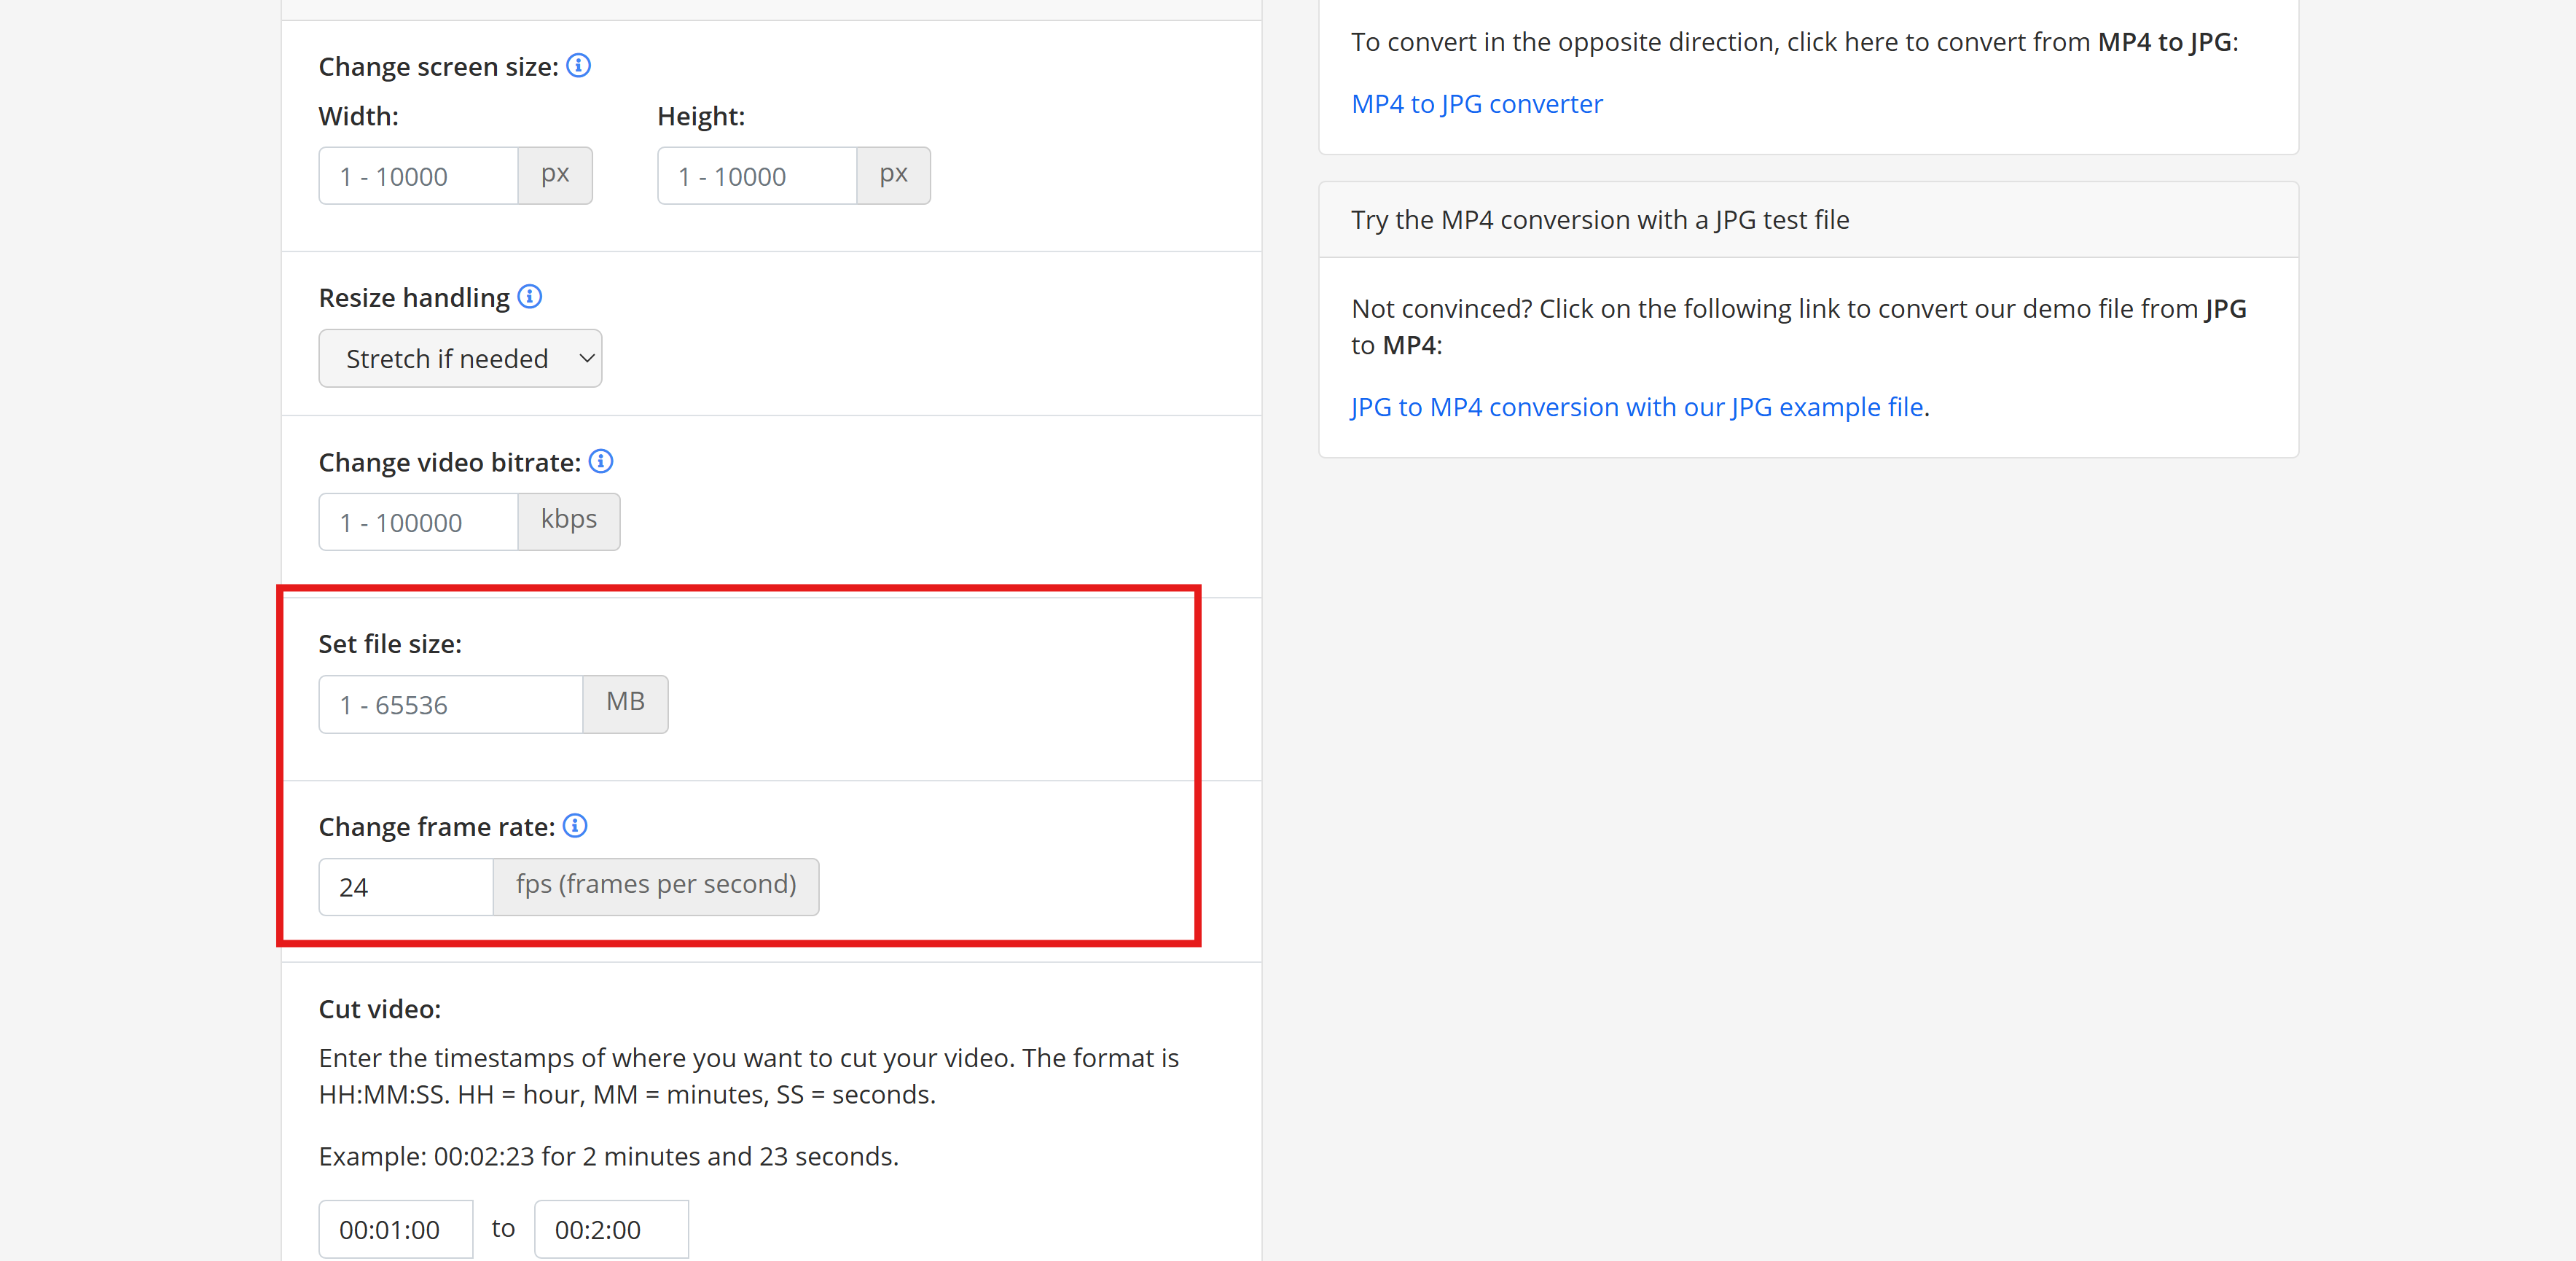Click the Change frame rate info icon
Image resolution: width=2576 pixels, height=1261 pixels.
pos(575,826)
